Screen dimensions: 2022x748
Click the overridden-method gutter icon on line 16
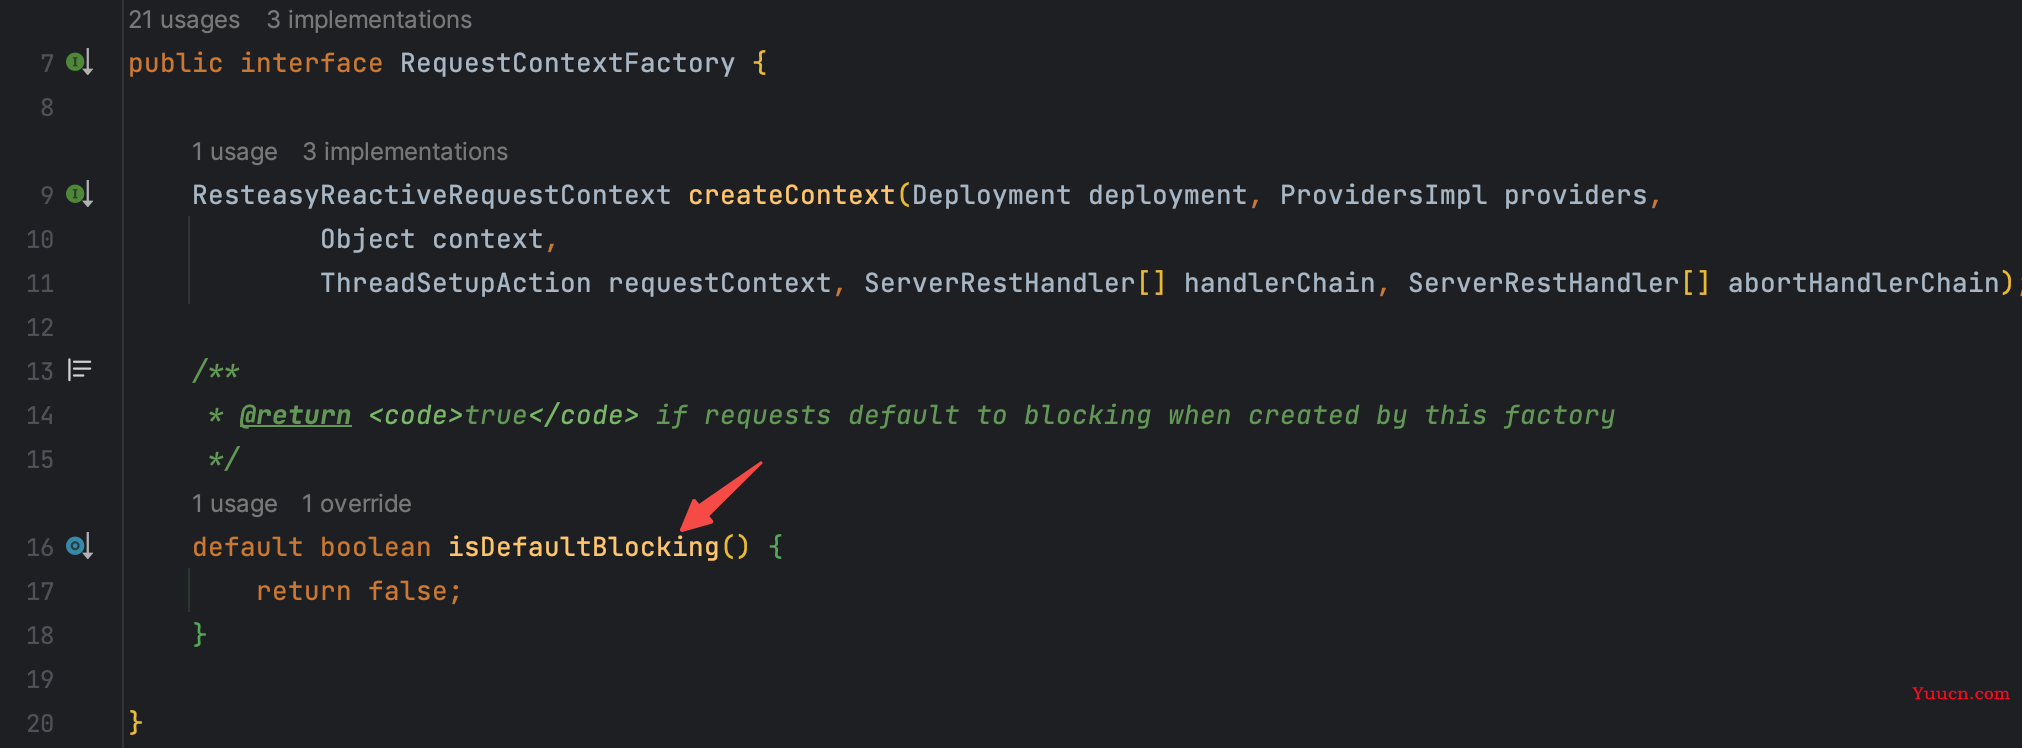pyautogui.click(x=79, y=546)
